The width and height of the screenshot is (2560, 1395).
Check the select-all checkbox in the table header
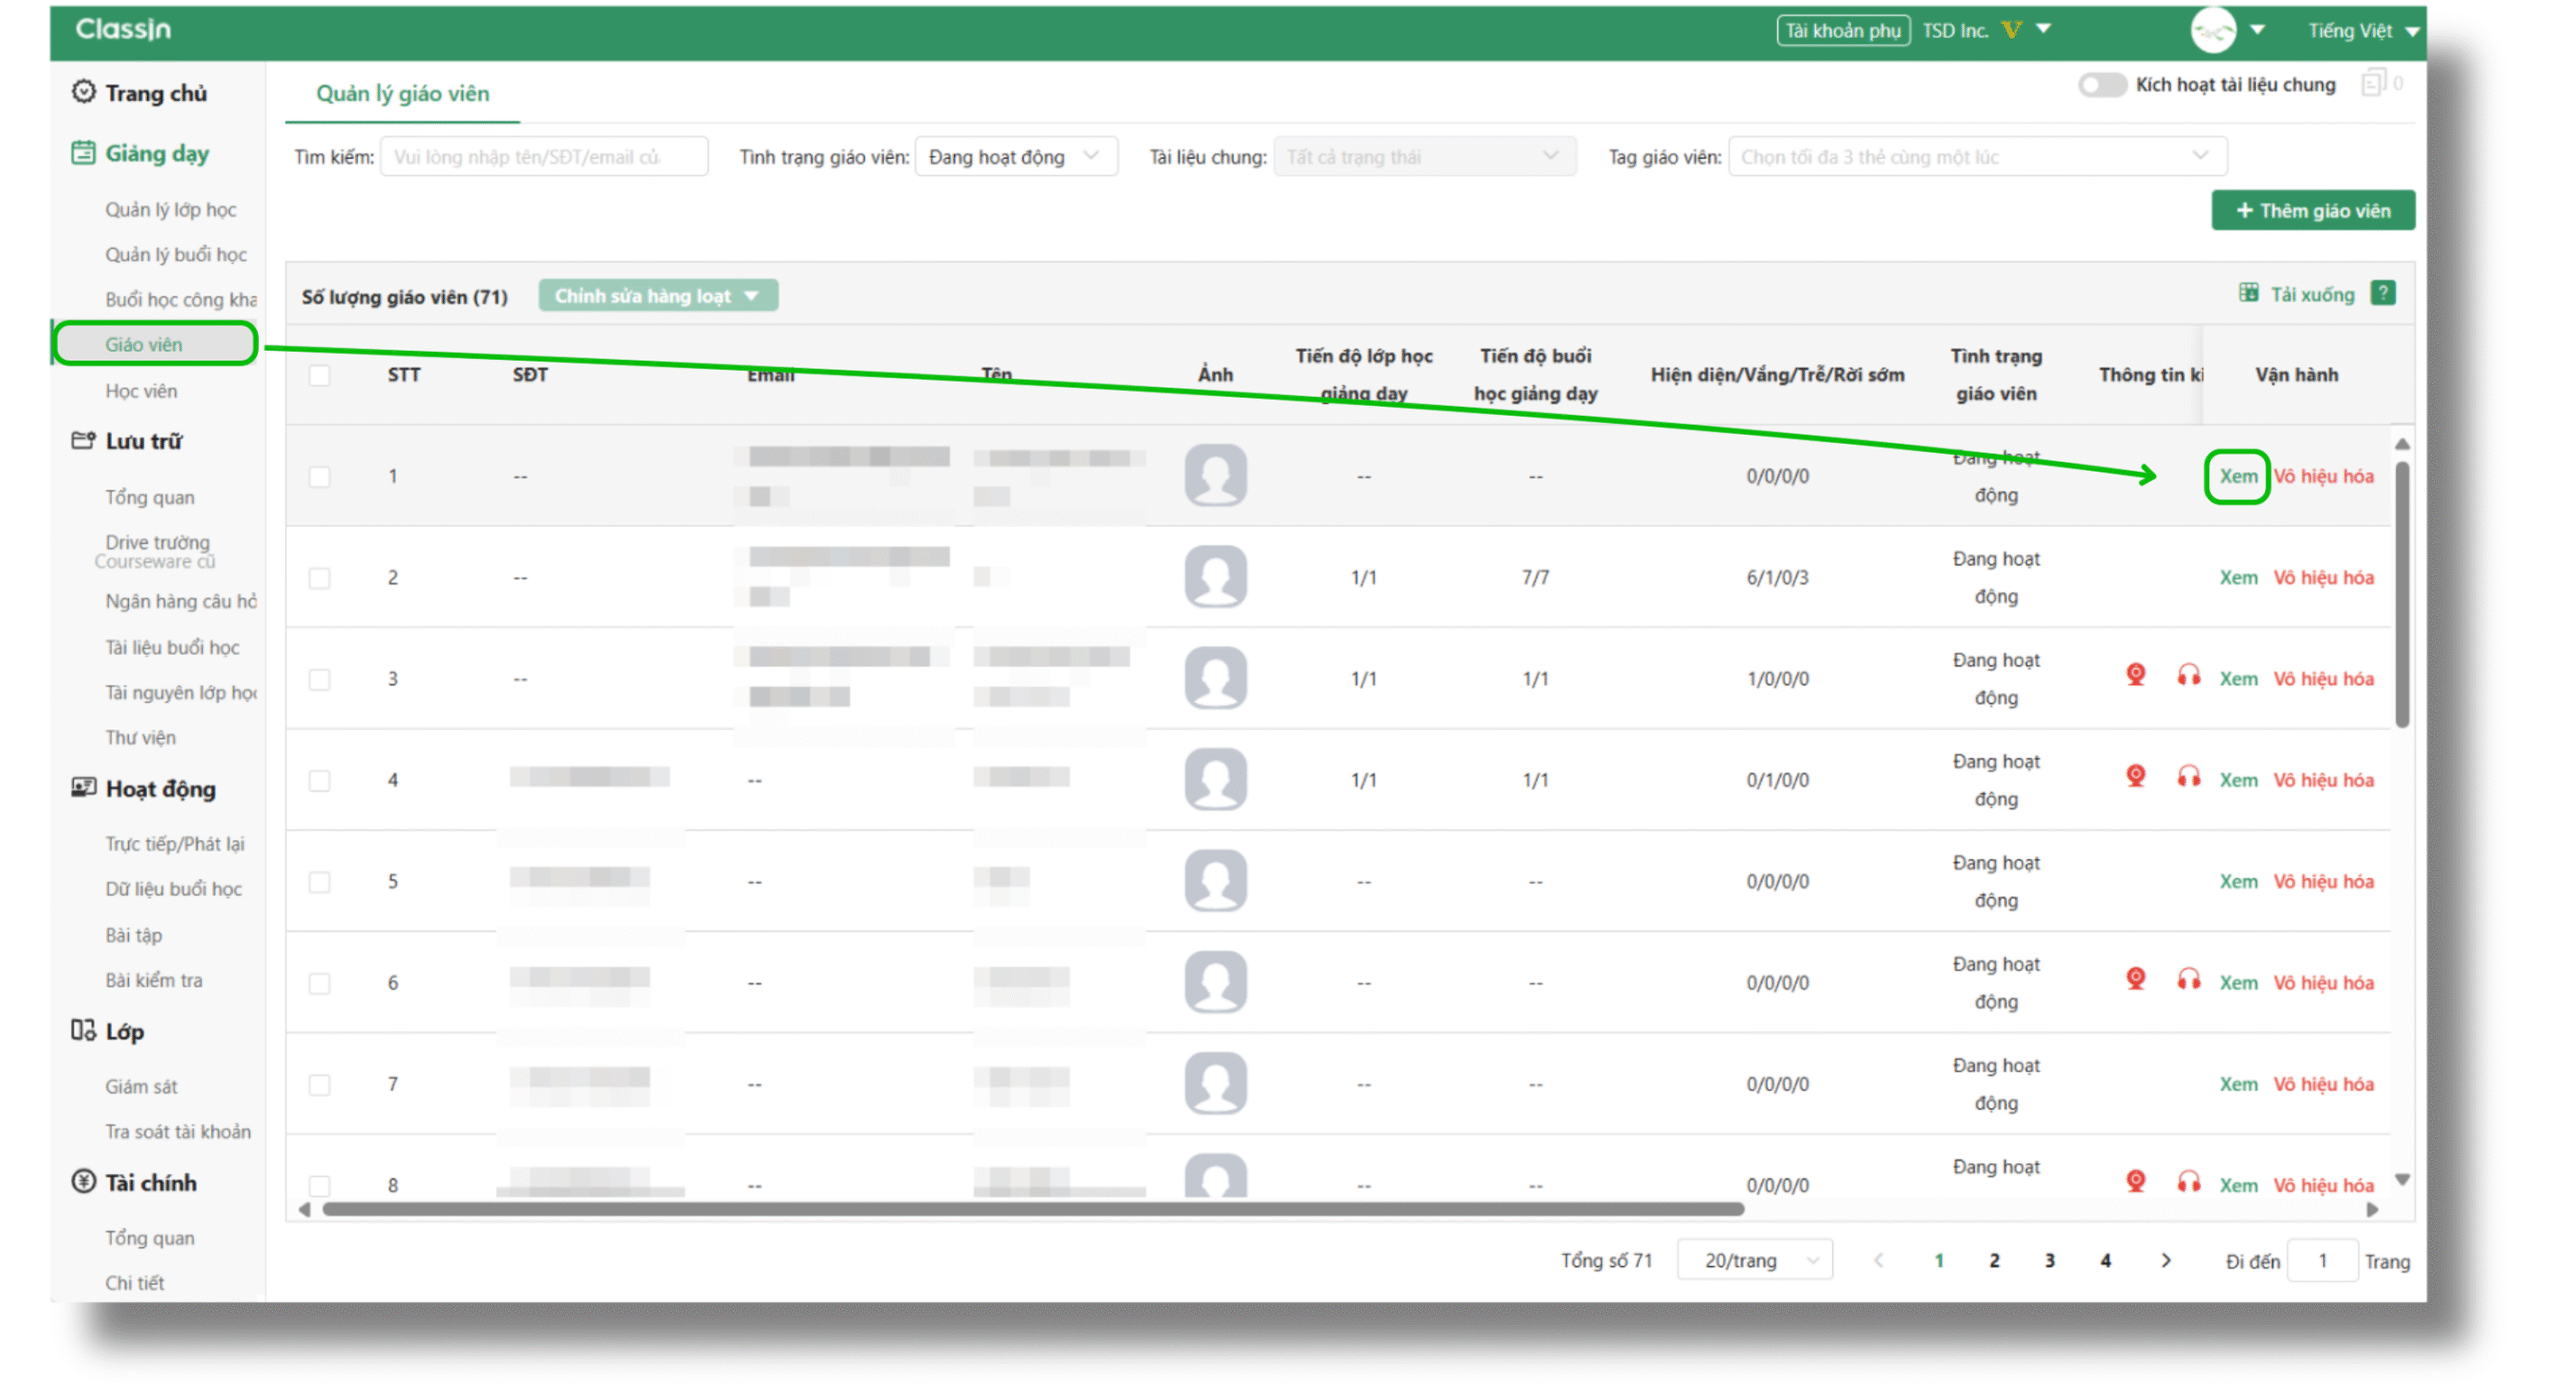pos(319,375)
